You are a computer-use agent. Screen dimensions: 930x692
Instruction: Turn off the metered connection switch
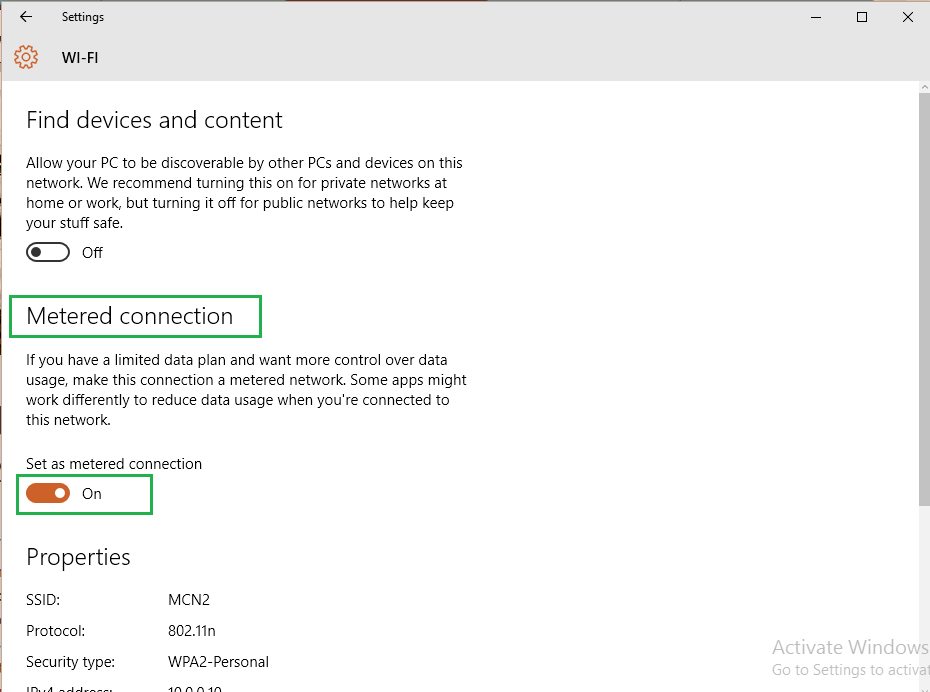coord(48,493)
